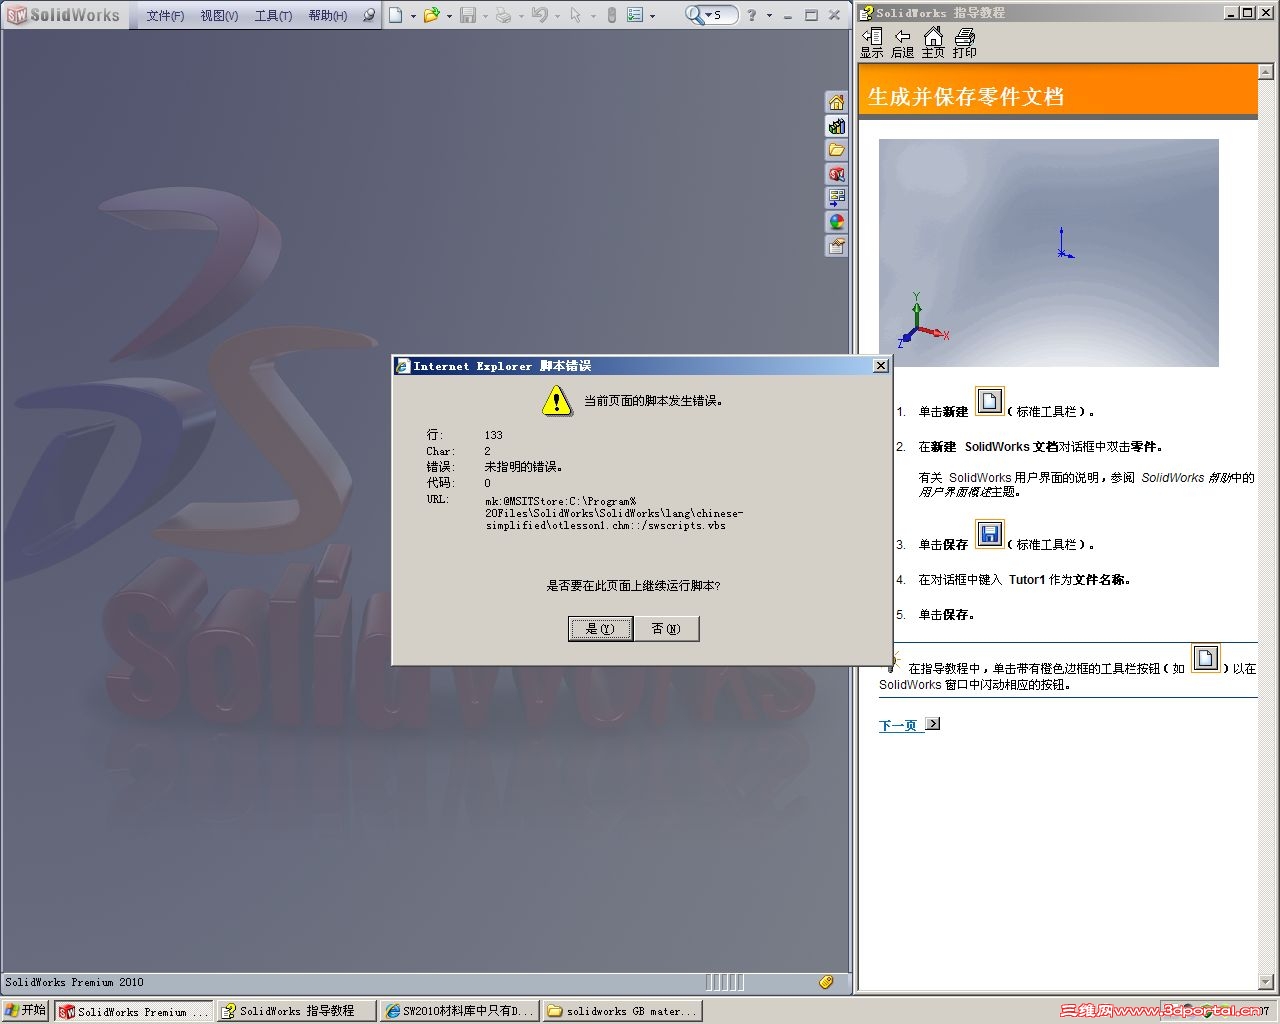Open the File Explorer task pane tab

[x=837, y=150]
